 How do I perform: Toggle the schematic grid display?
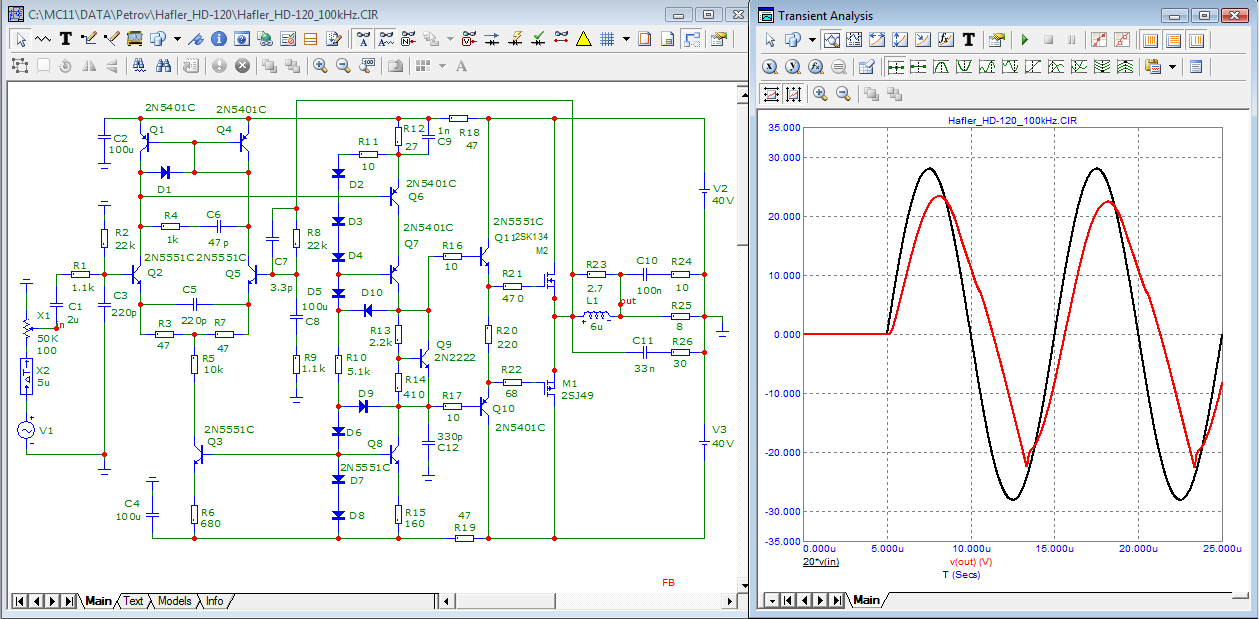click(x=606, y=39)
